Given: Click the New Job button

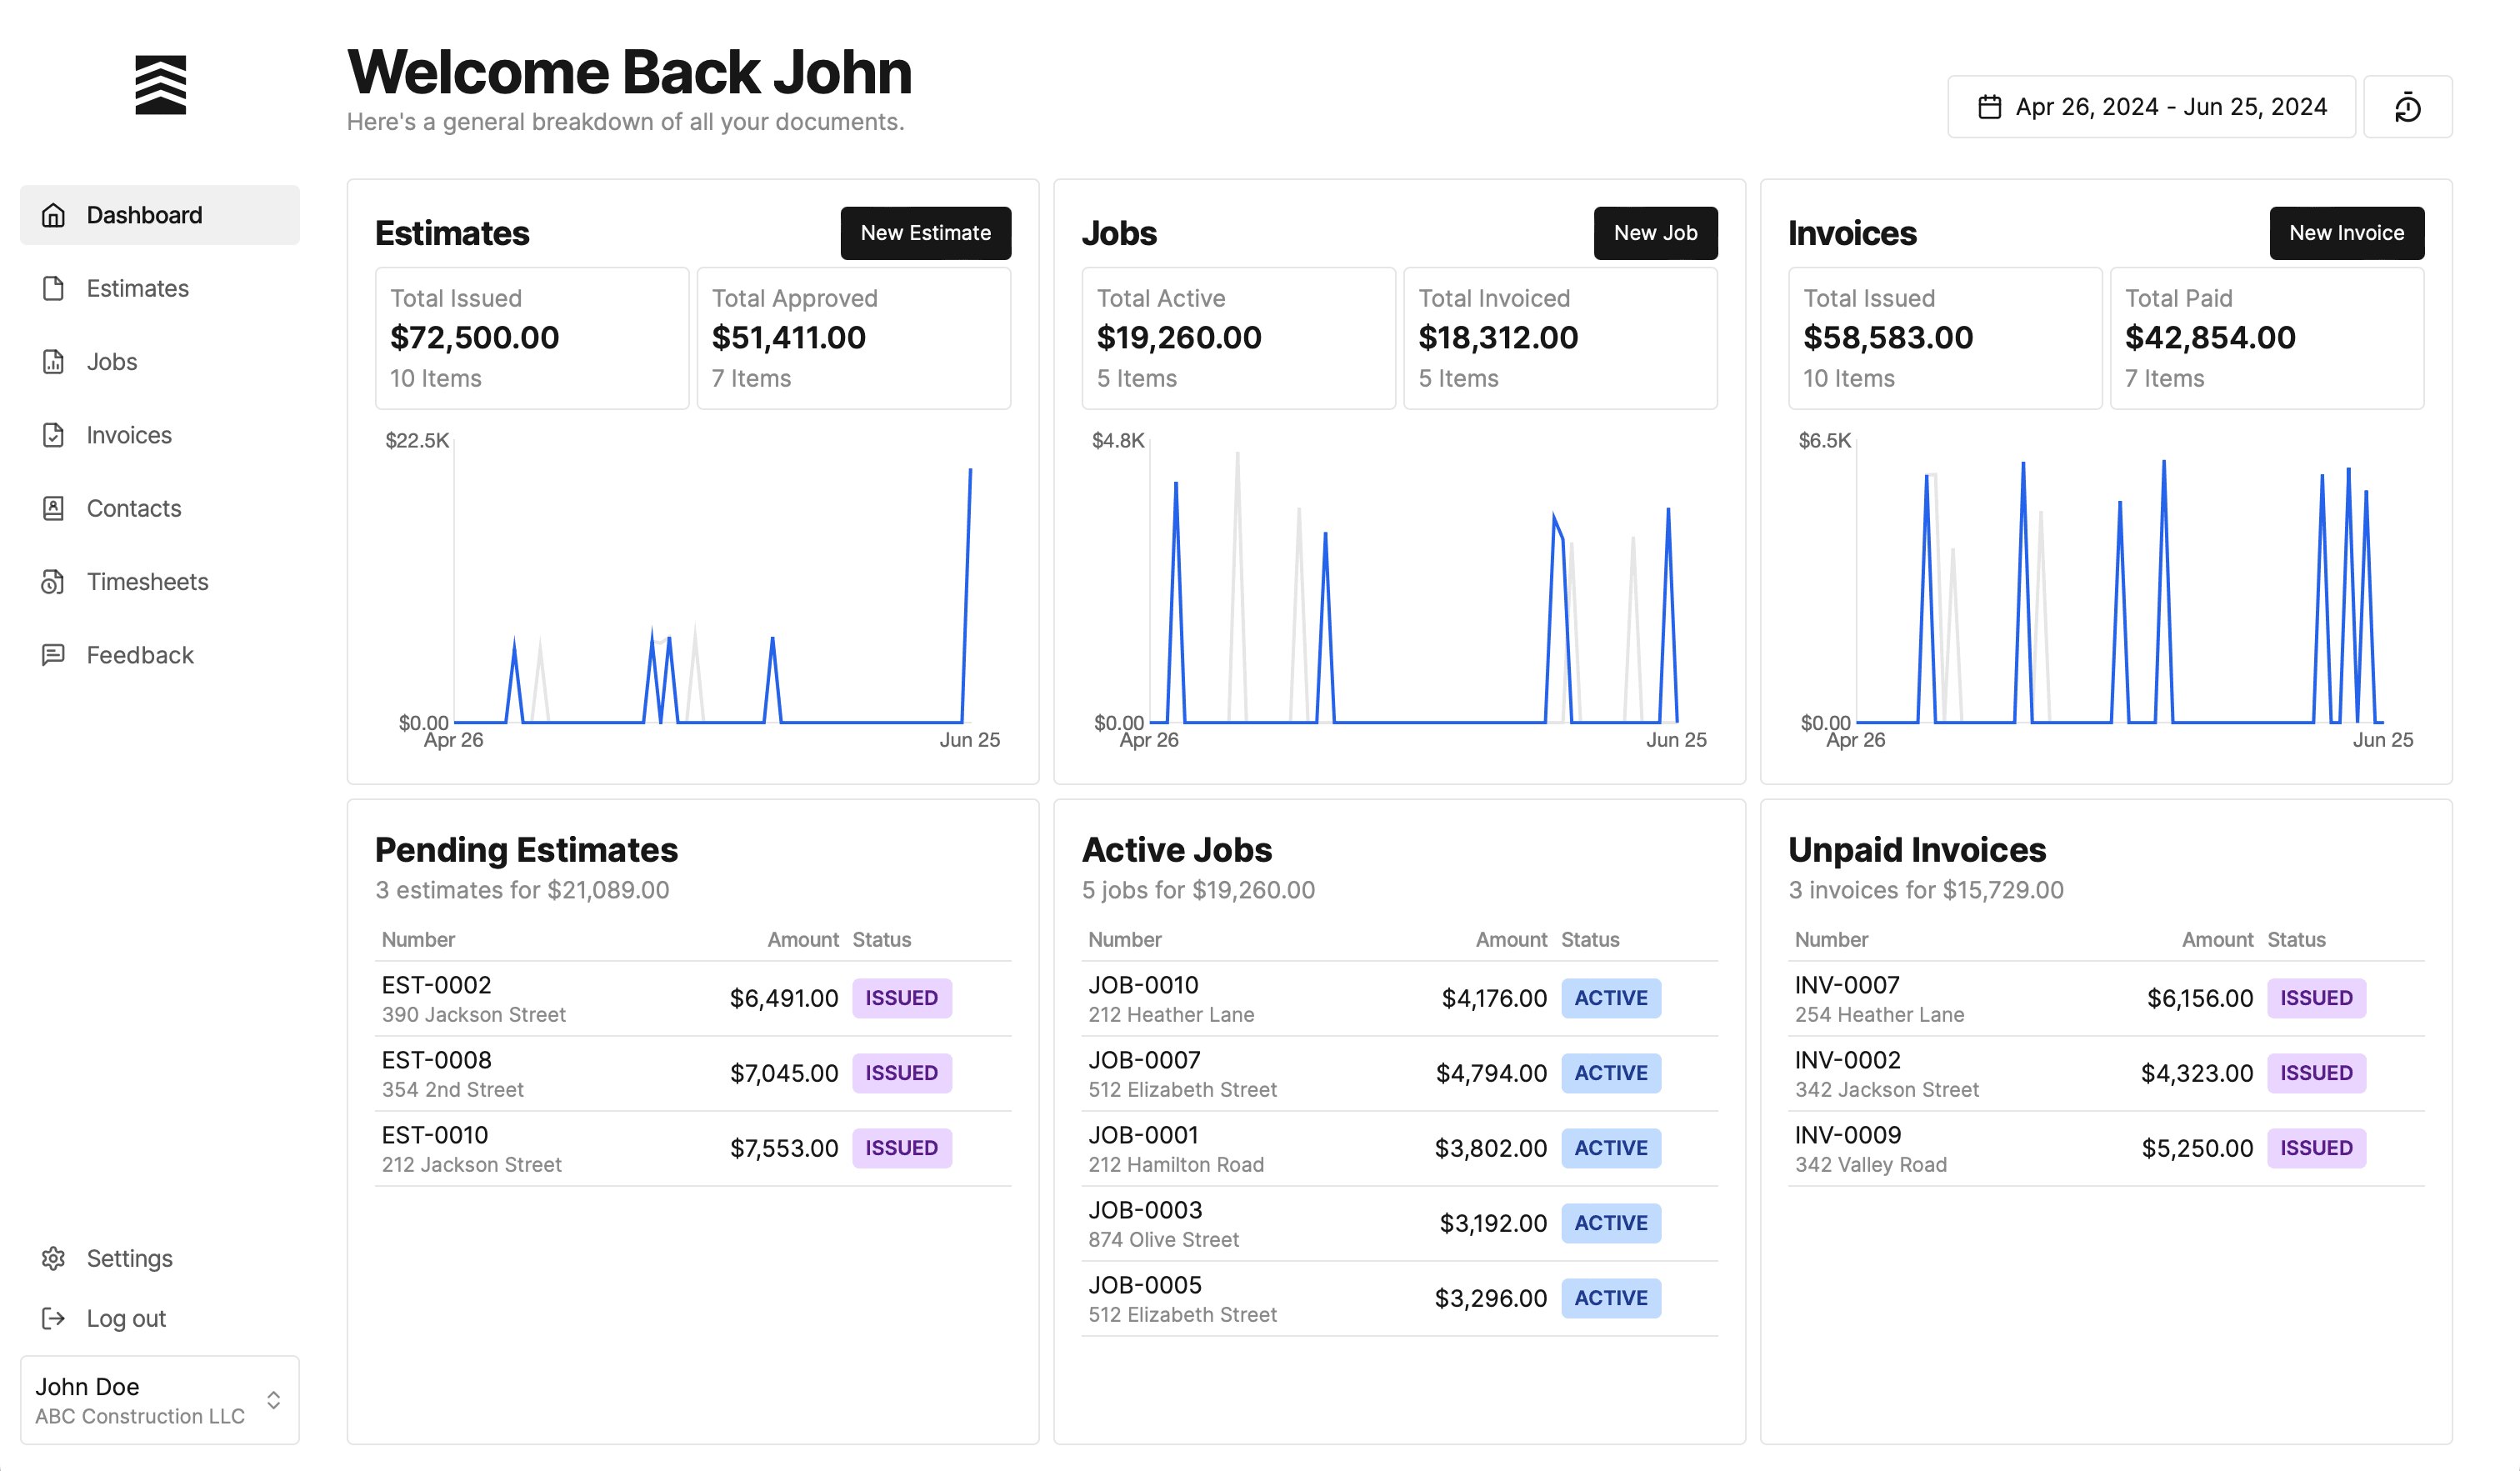Looking at the screenshot, I should [1655, 233].
